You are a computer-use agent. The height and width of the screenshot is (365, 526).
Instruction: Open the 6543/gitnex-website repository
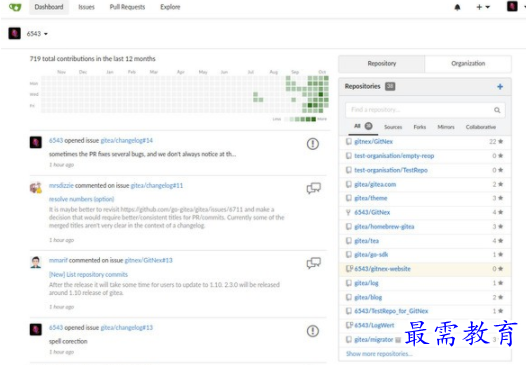(382, 269)
